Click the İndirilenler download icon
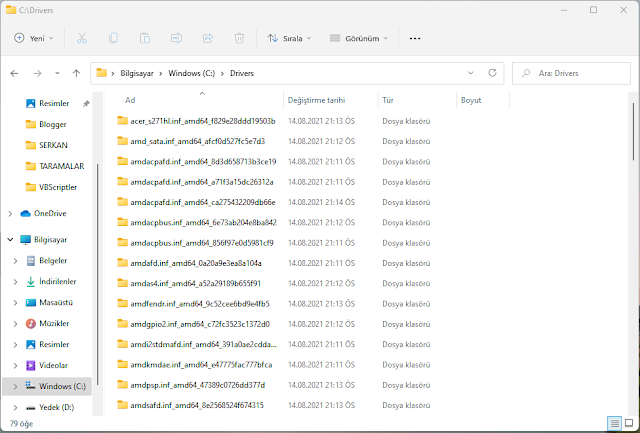640x433 pixels. click(31, 282)
